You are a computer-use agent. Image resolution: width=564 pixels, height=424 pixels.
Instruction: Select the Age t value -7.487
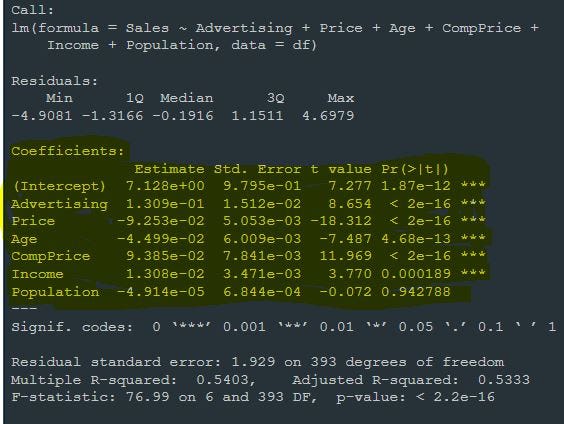[346, 238]
